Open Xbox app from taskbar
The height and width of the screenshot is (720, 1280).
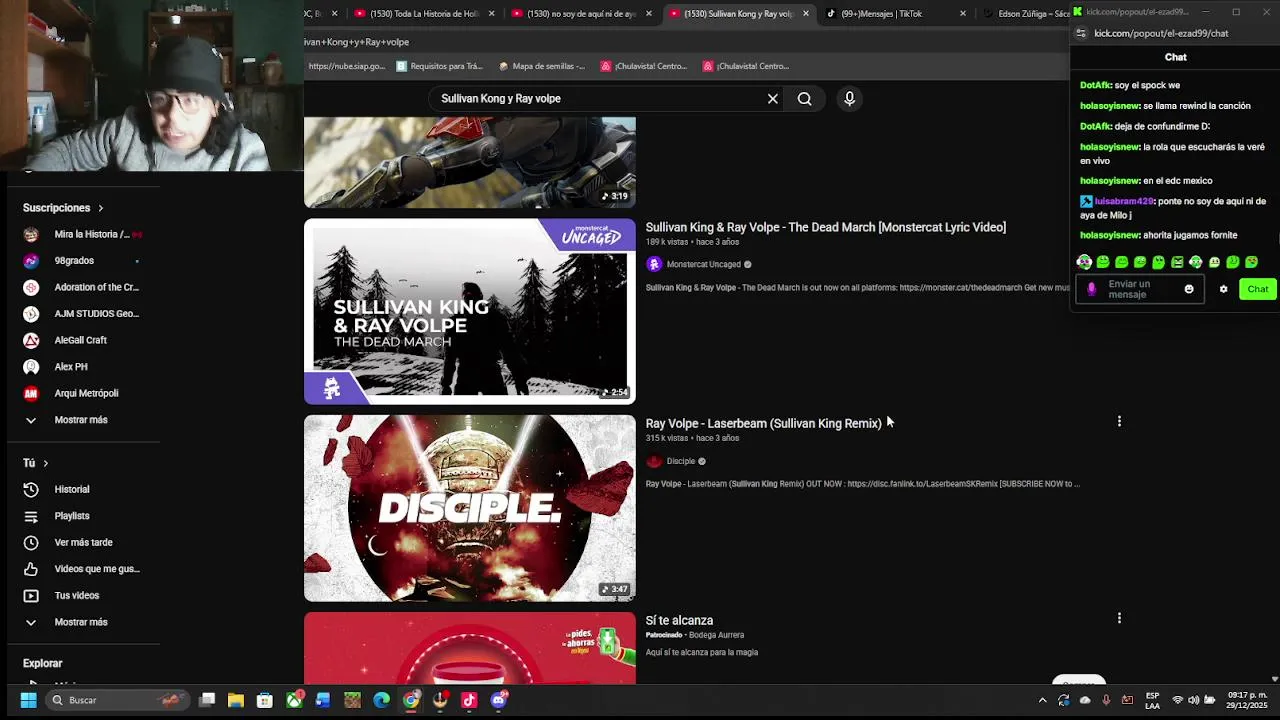pos(294,700)
